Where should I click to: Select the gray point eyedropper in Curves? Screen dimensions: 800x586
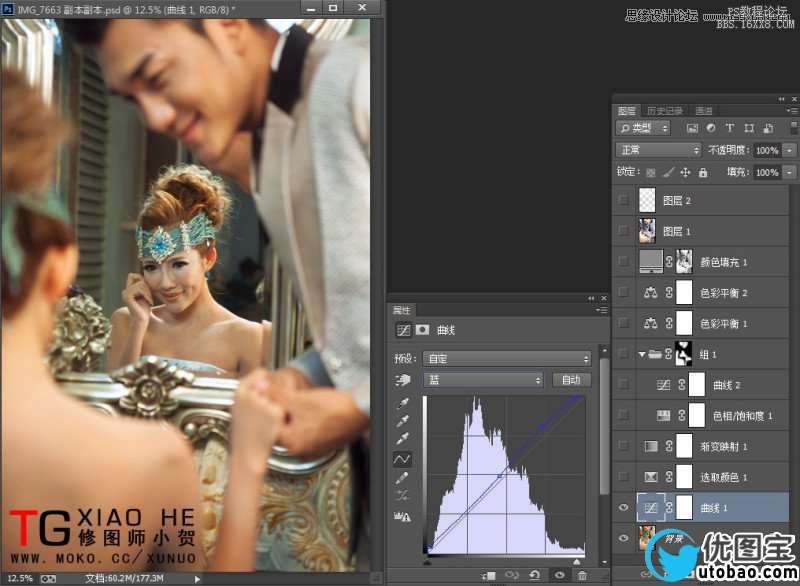(x=403, y=421)
